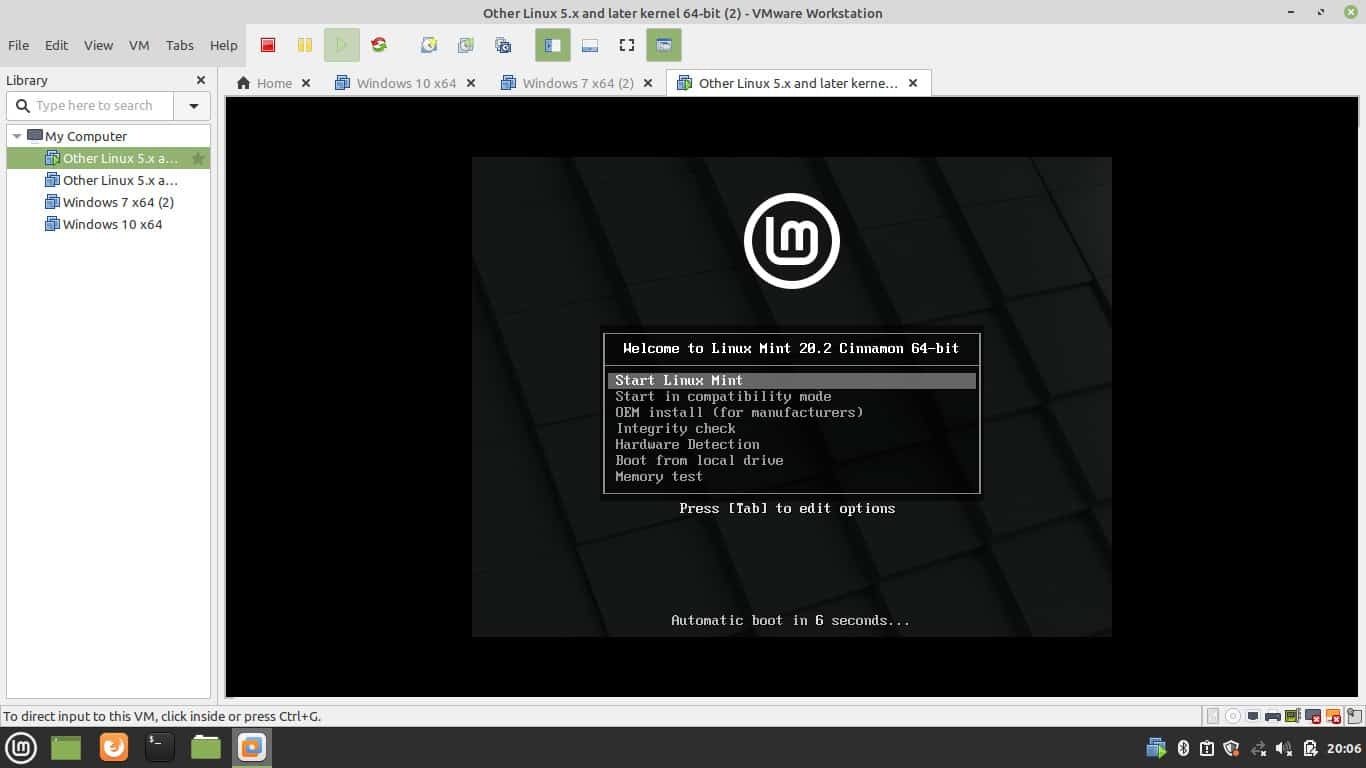
Task: Open the update manager shield tray icon
Action: (1232, 748)
